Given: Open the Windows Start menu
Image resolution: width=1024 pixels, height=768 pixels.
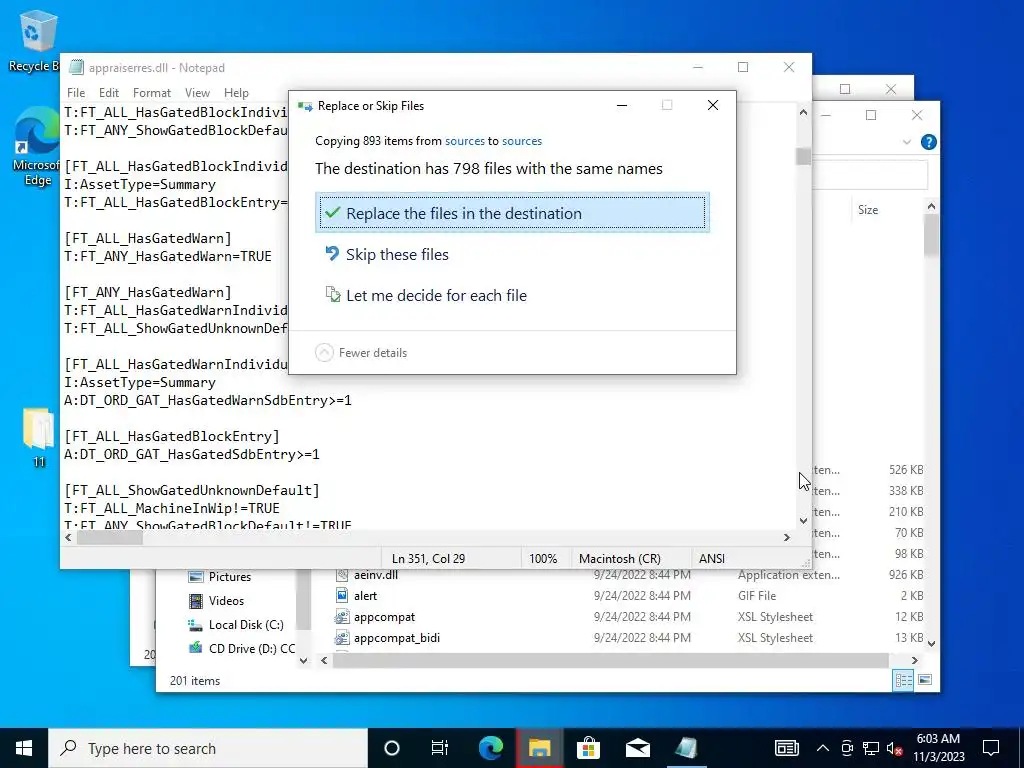Looking at the screenshot, I should click(x=24, y=748).
